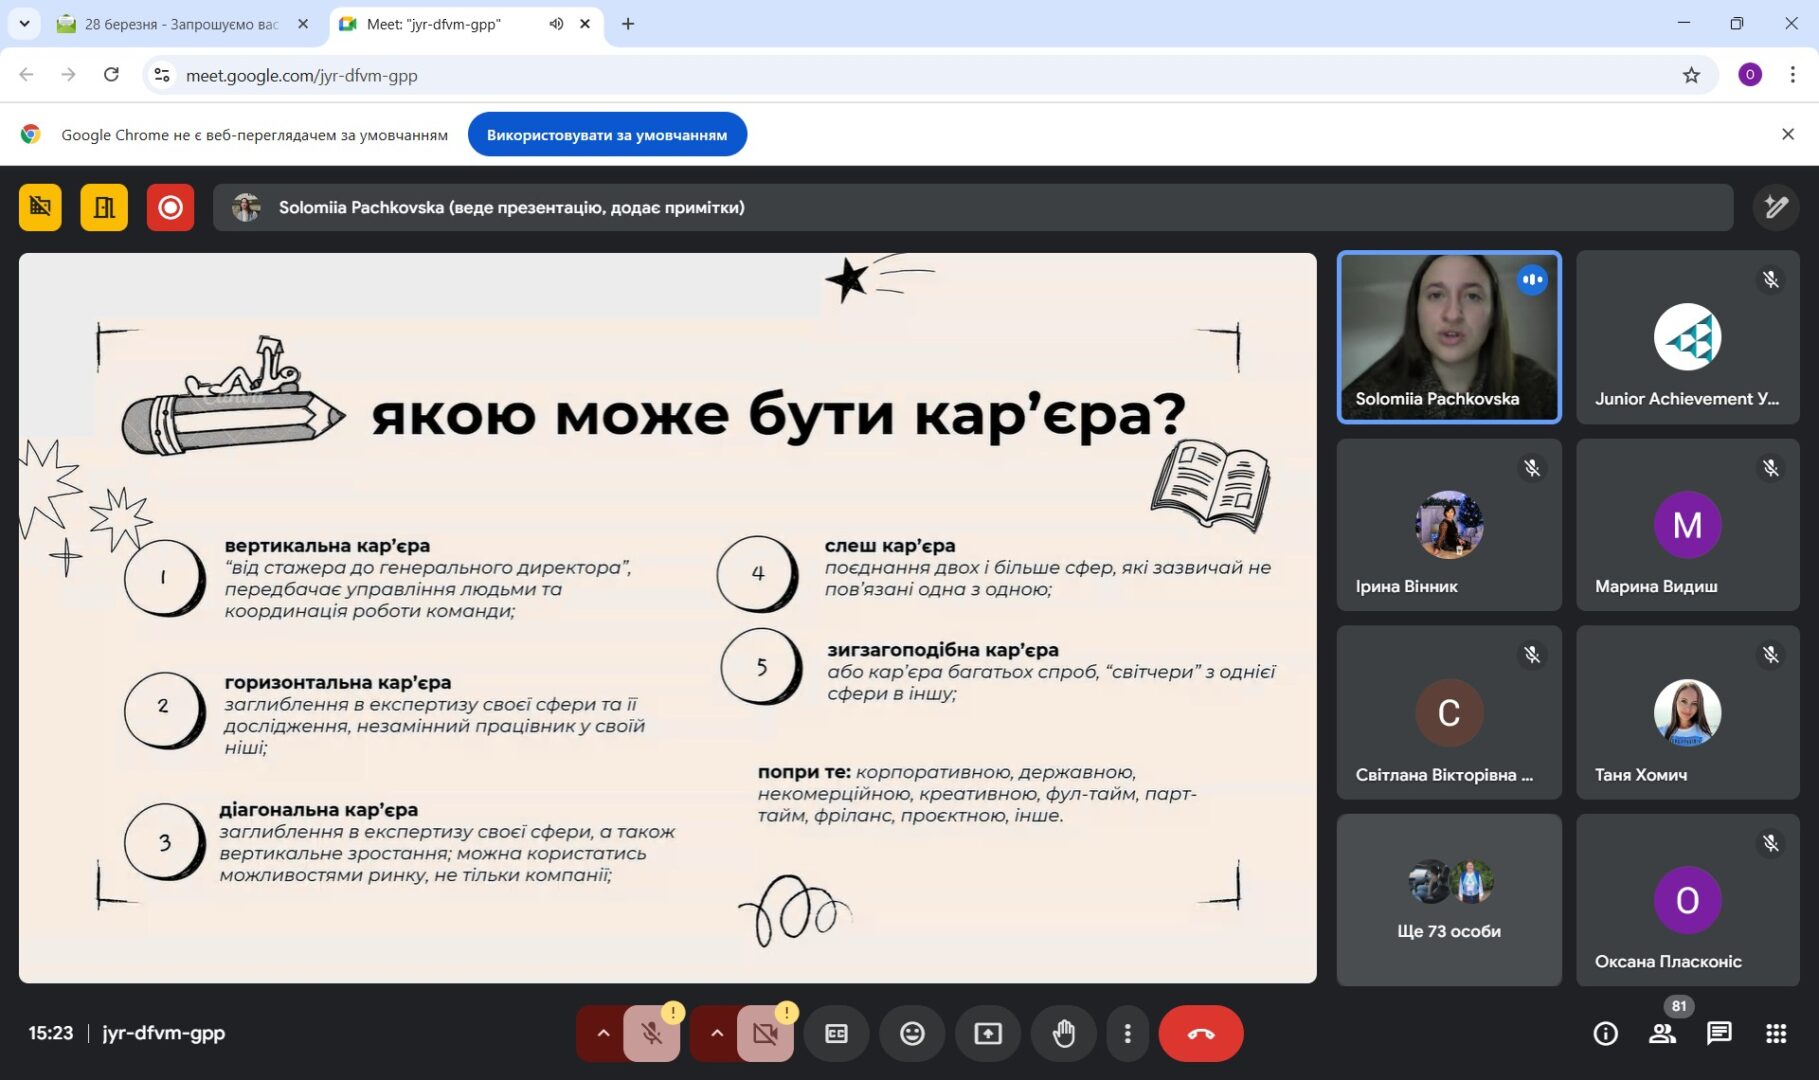Open the chat panel icon
Screen dimensions: 1819x1080
[x=1719, y=1033]
